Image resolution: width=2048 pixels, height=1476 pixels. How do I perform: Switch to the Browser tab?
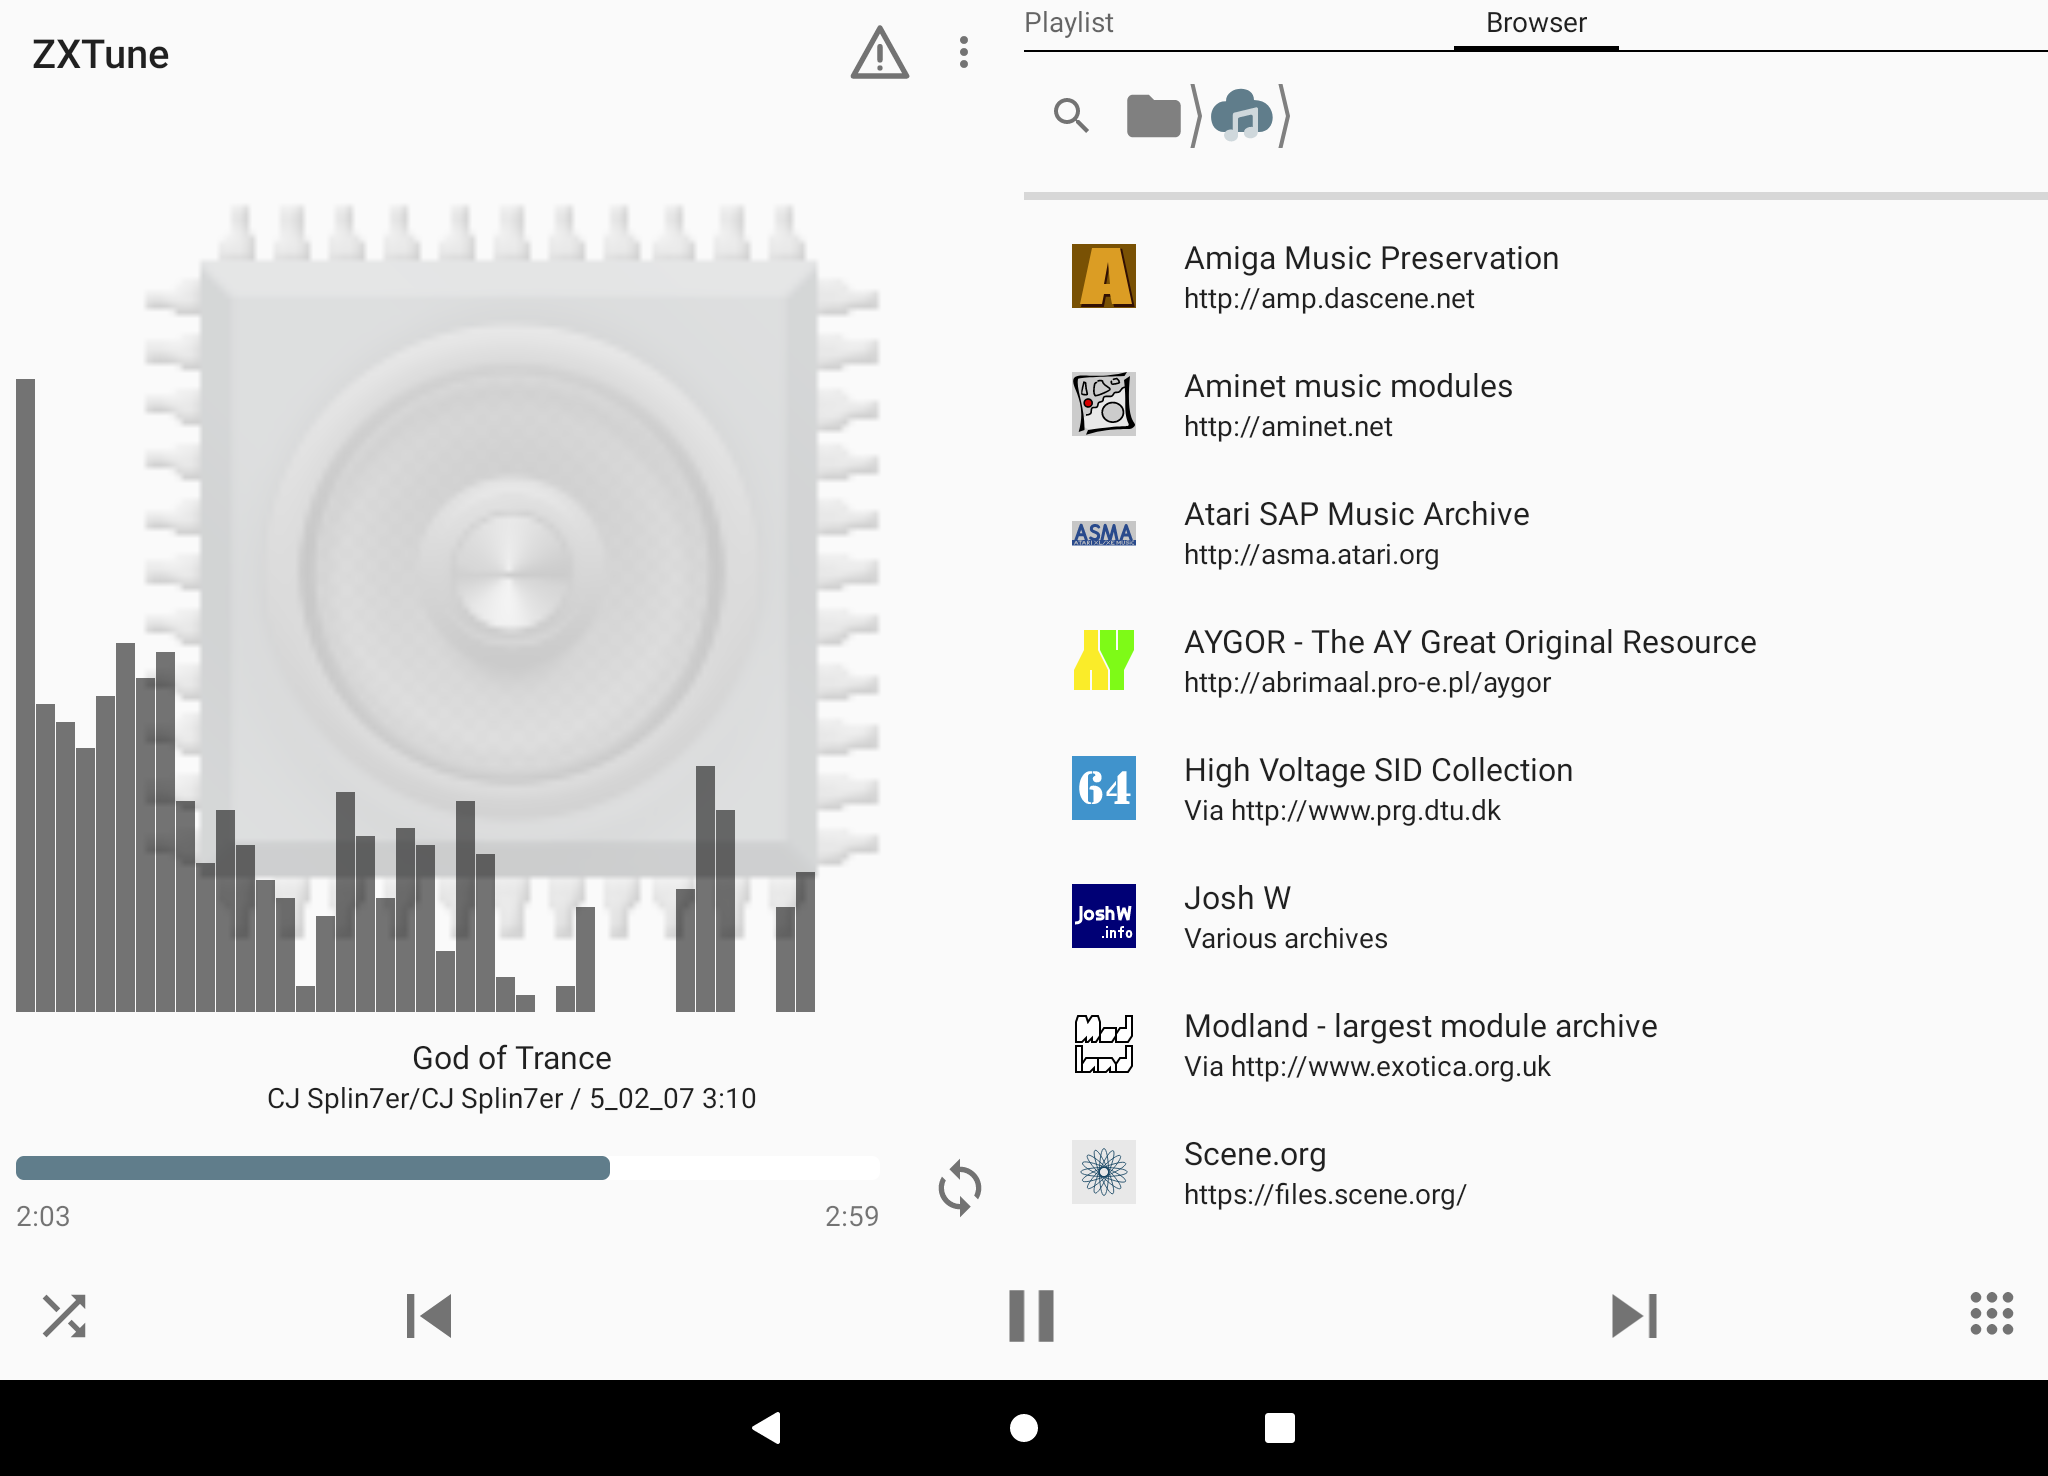click(x=1536, y=23)
